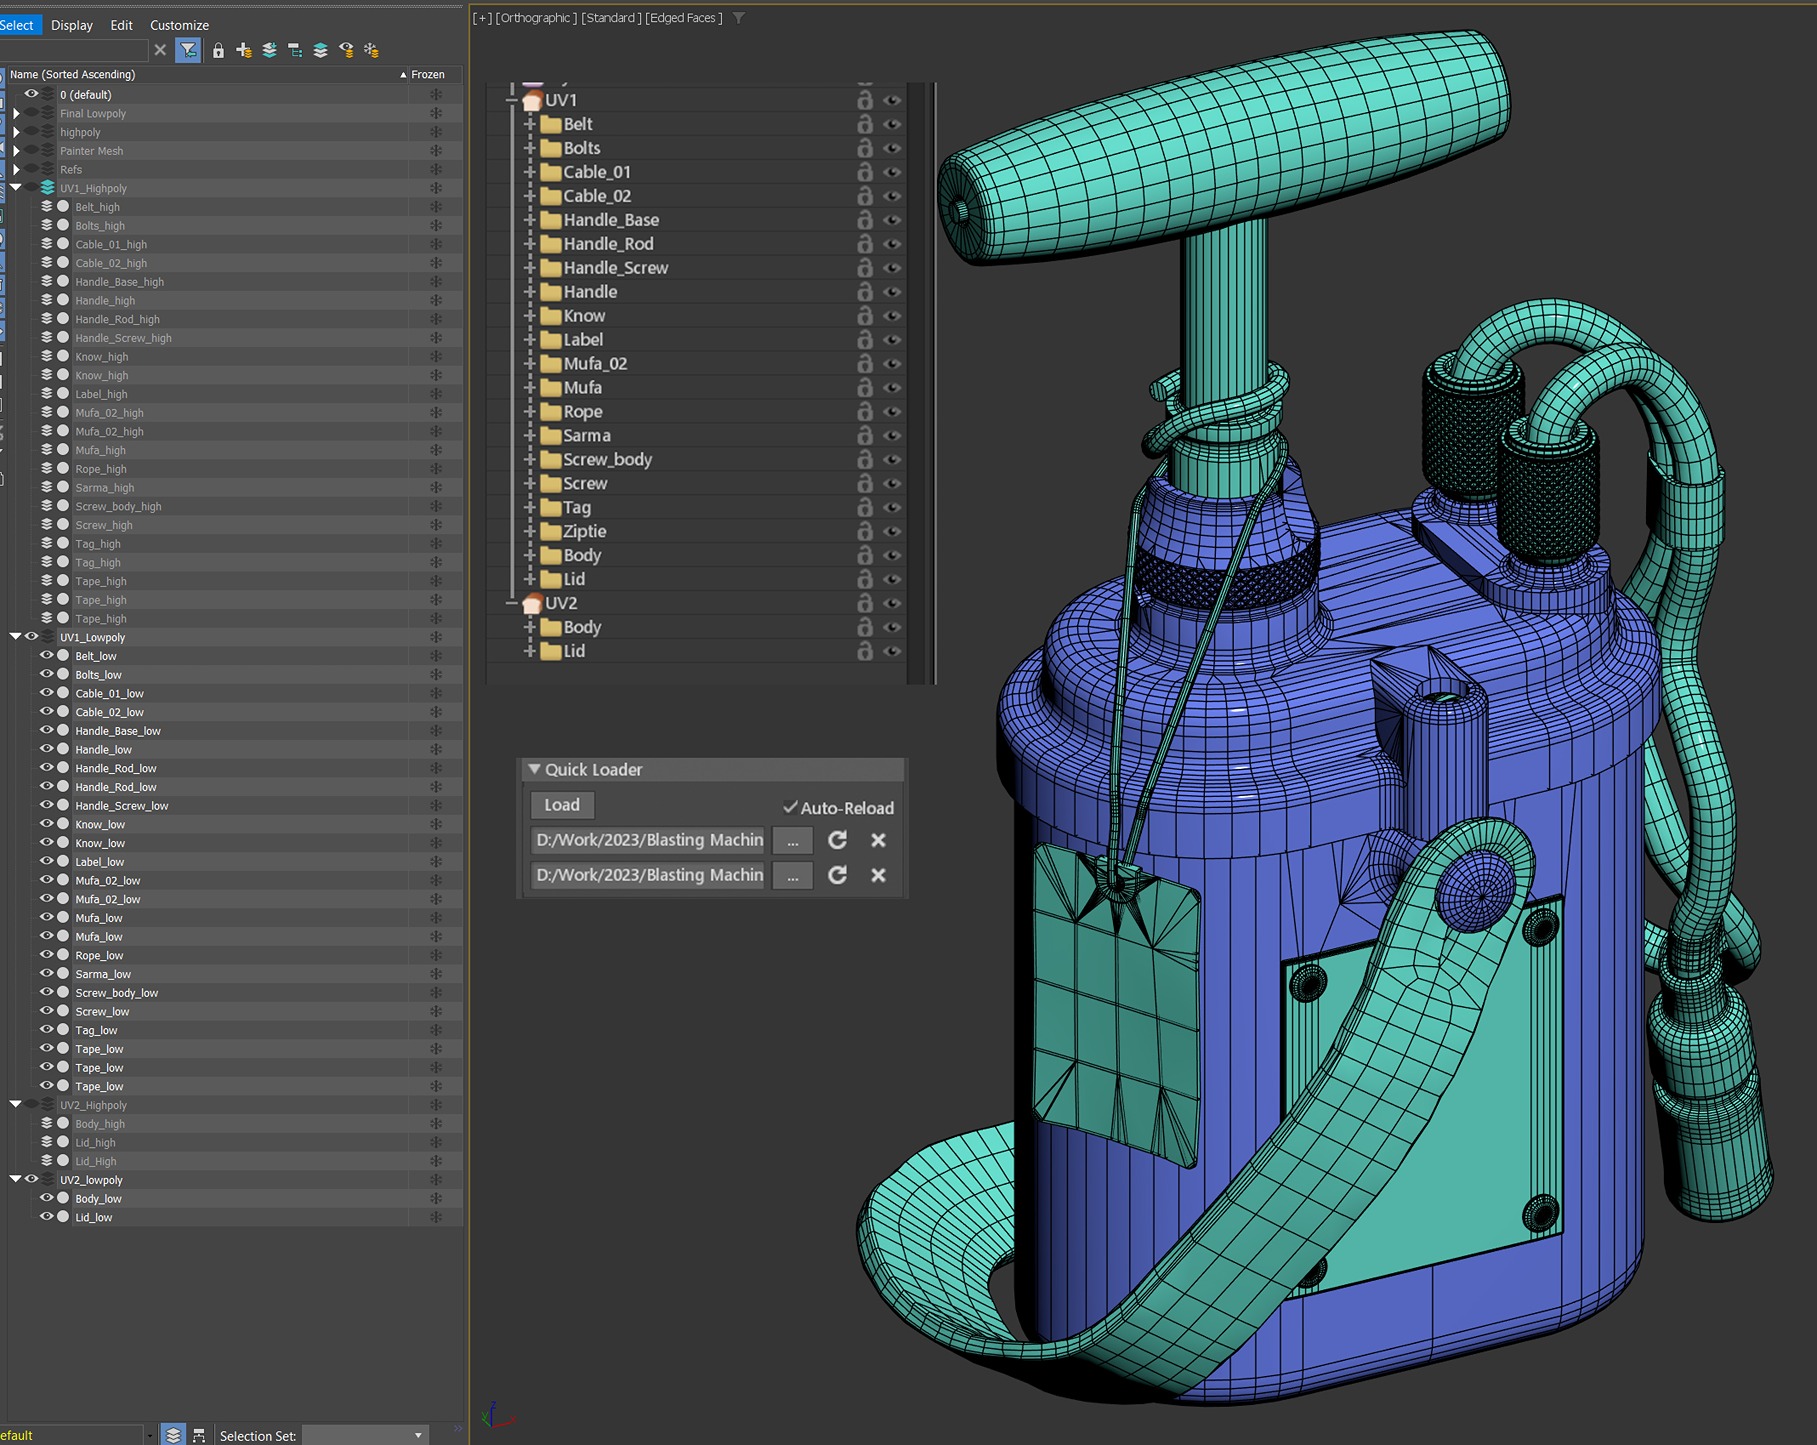Click the Hide All Layers eye icon
The height and width of the screenshot is (1445, 1817).
[x=346, y=50]
